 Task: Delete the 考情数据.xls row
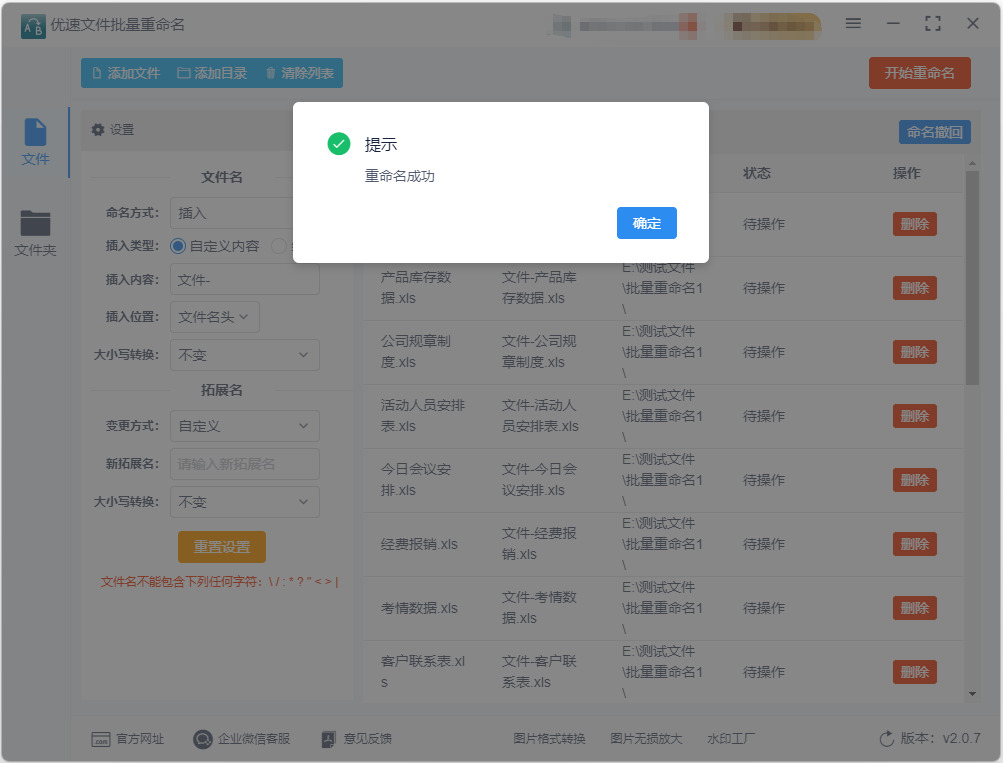point(915,608)
